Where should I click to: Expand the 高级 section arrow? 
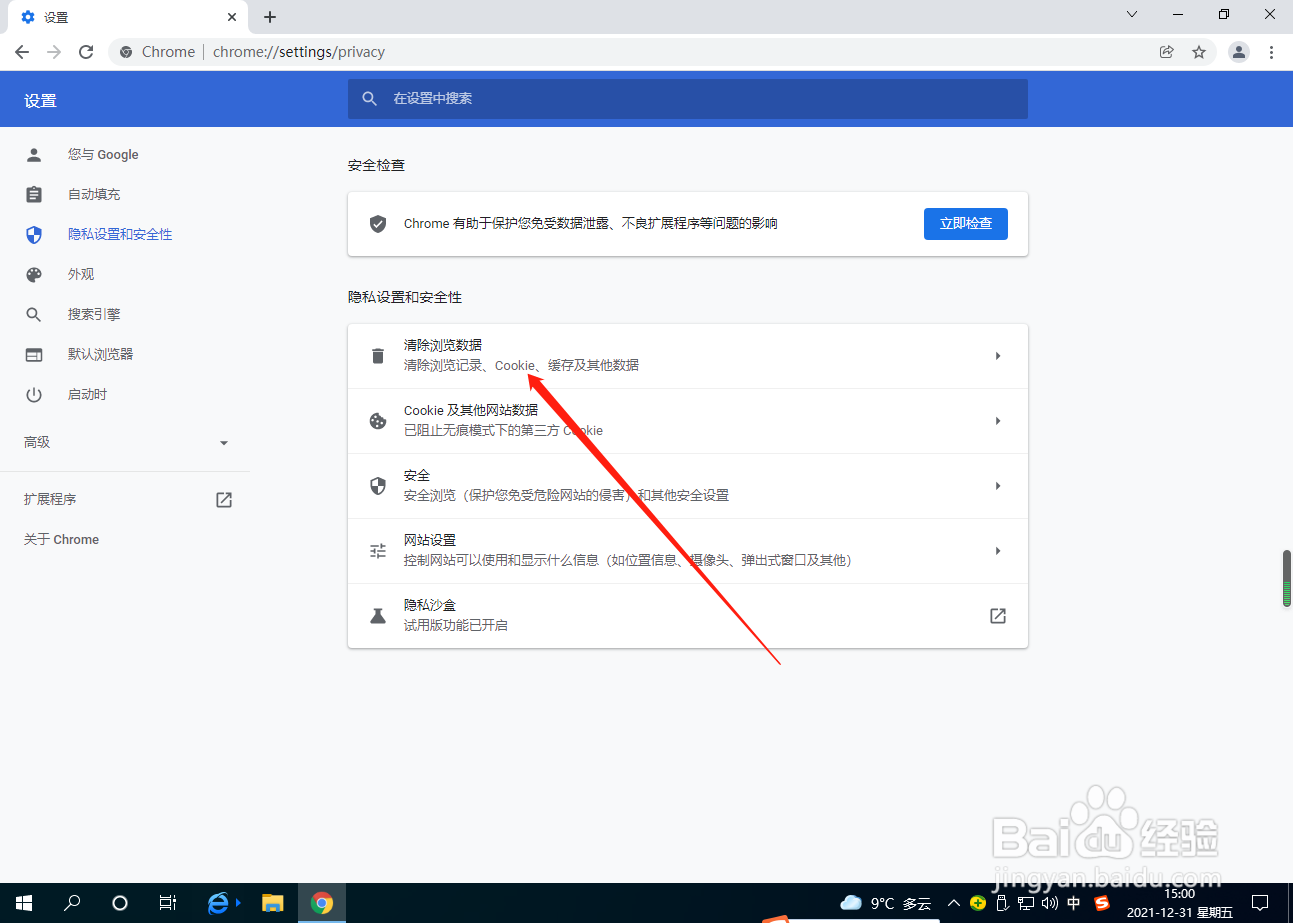click(224, 442)
